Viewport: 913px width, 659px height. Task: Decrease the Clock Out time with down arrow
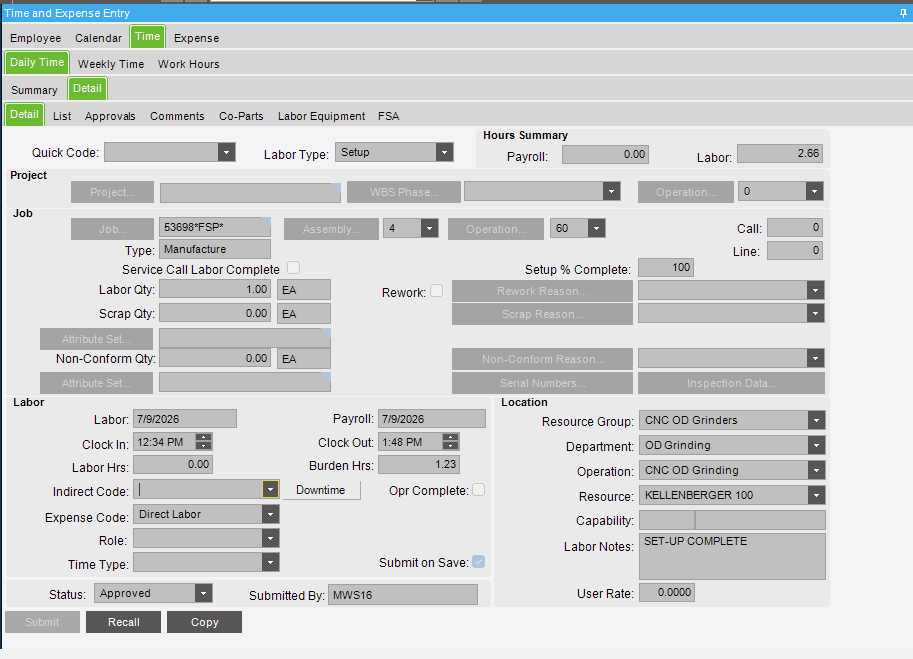450,446
